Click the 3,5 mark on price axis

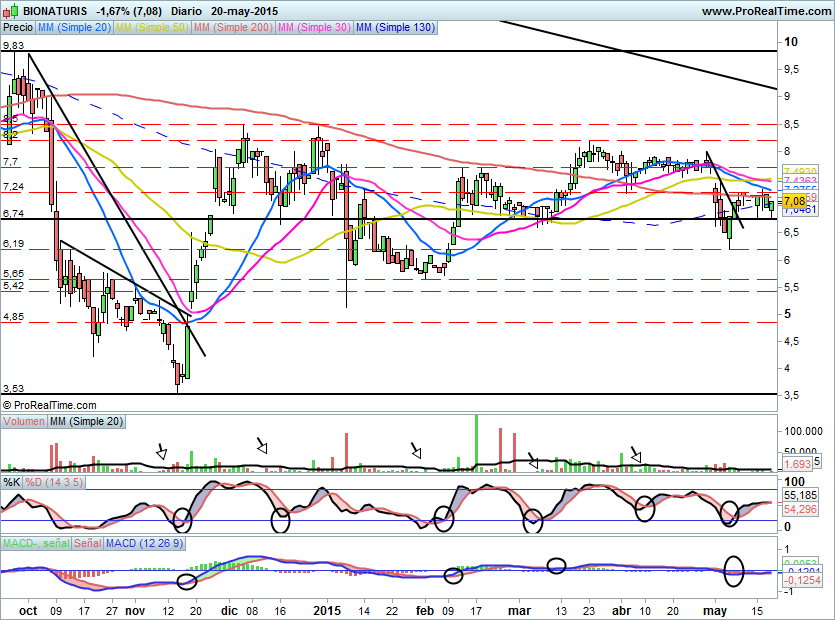point(791,395)
